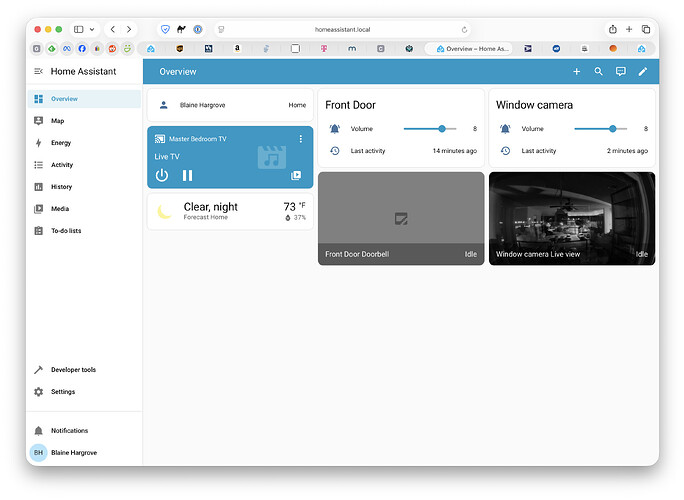Open a new Safari tab
The height and width of the screenshot is (500, 684).
coord(629,29)
